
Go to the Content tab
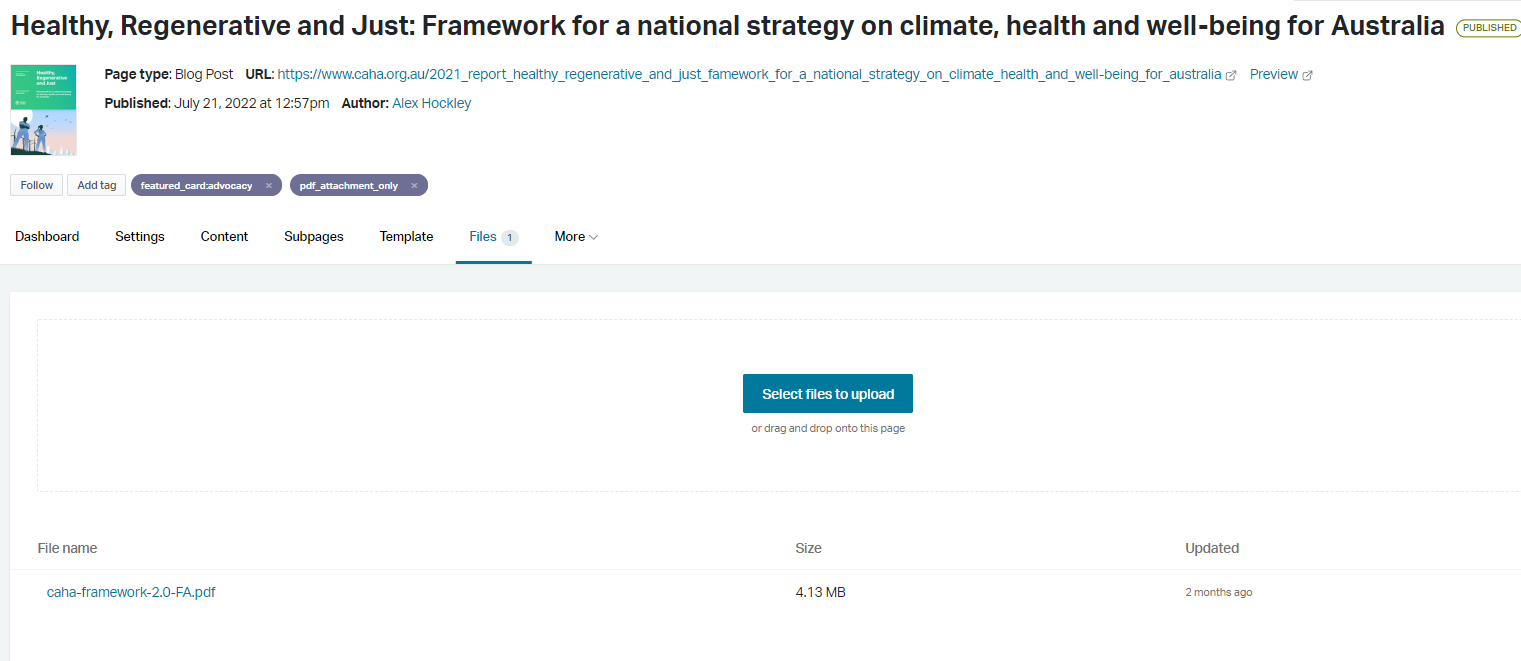pyautogui.click(x=224, y=237)
